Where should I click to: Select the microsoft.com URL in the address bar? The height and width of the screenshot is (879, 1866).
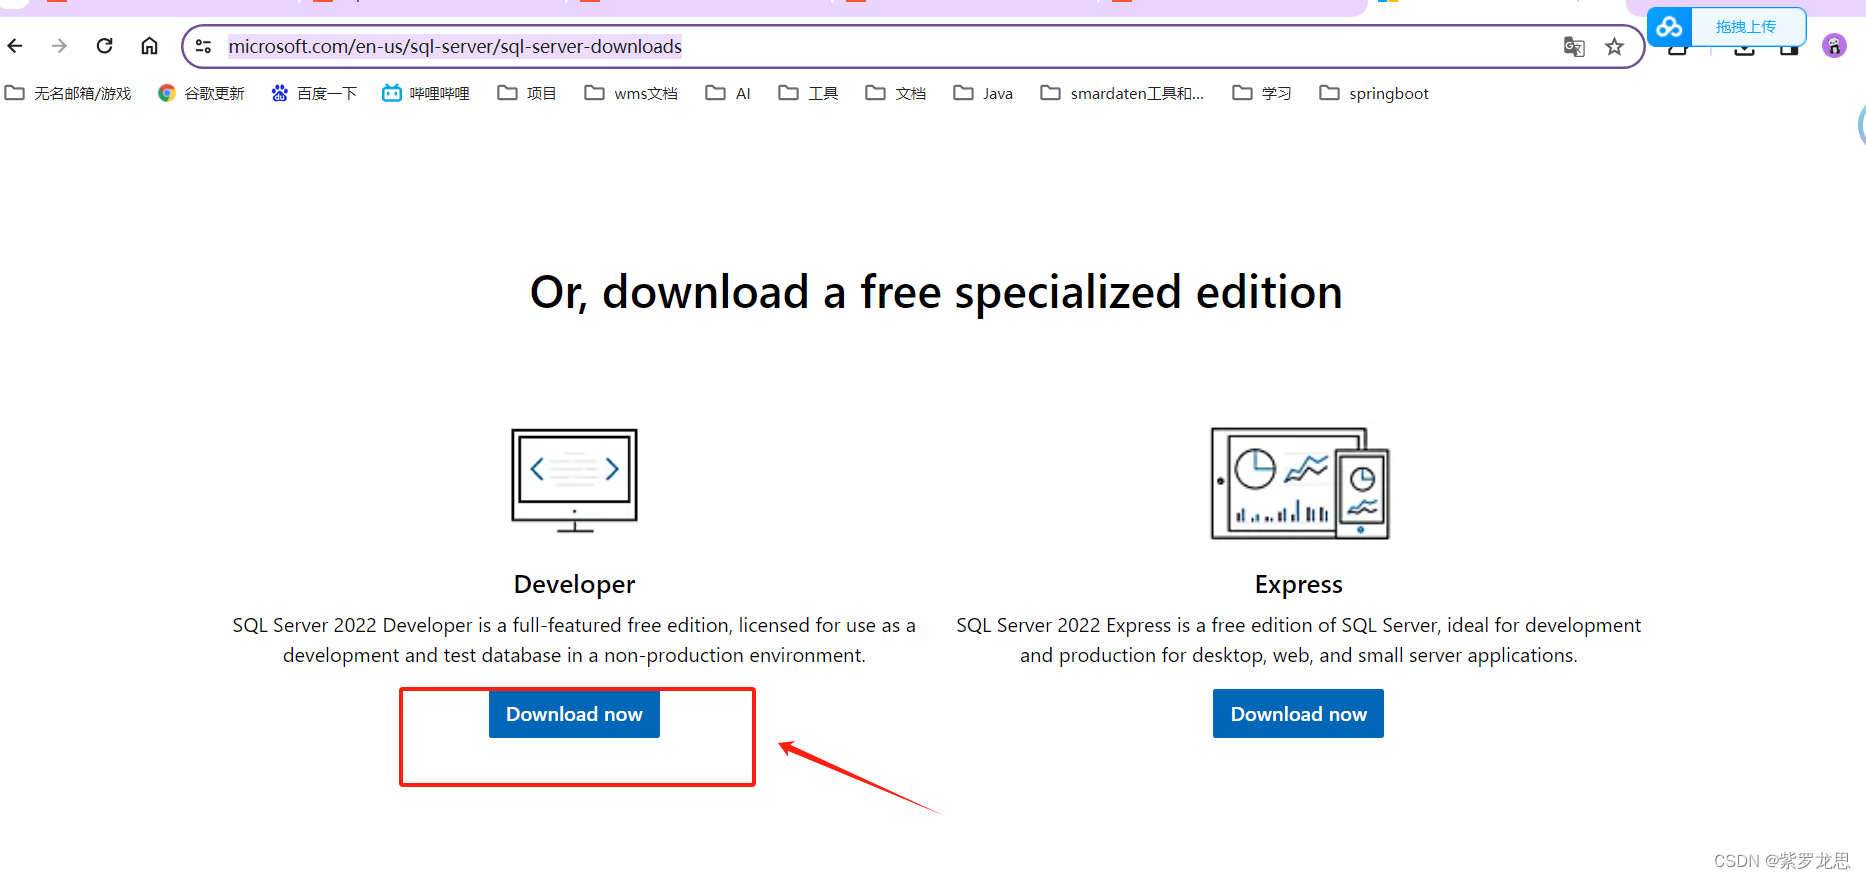455,46
